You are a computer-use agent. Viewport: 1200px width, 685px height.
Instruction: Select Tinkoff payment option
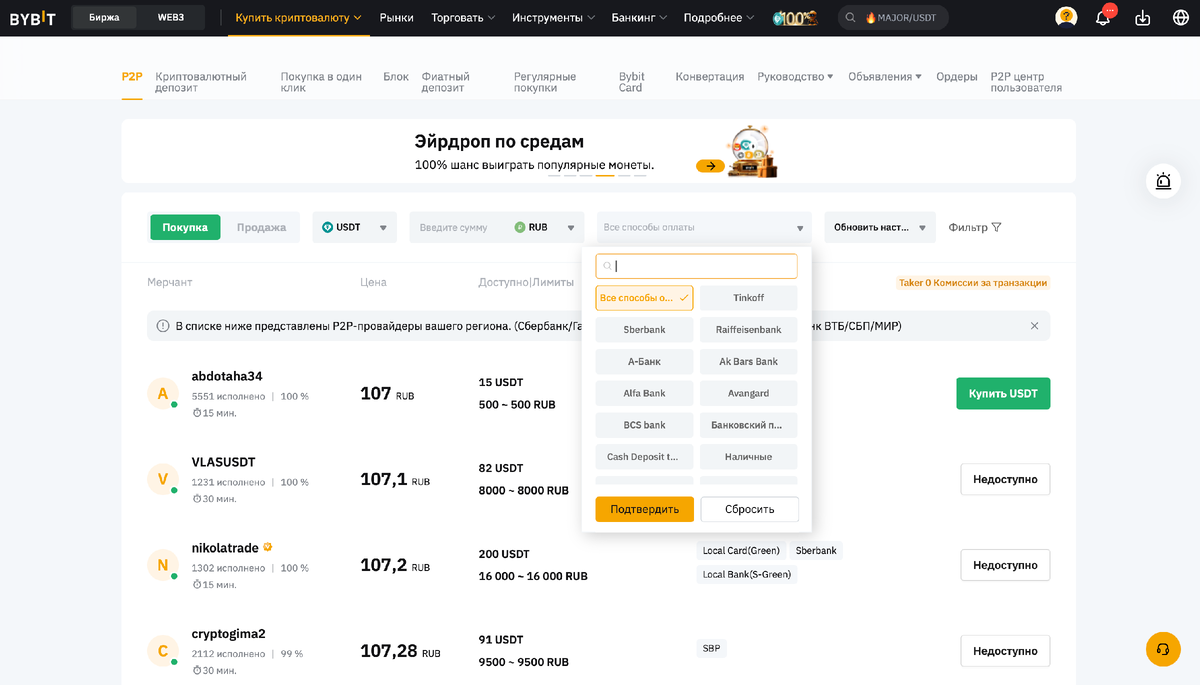tap(749, 298)
